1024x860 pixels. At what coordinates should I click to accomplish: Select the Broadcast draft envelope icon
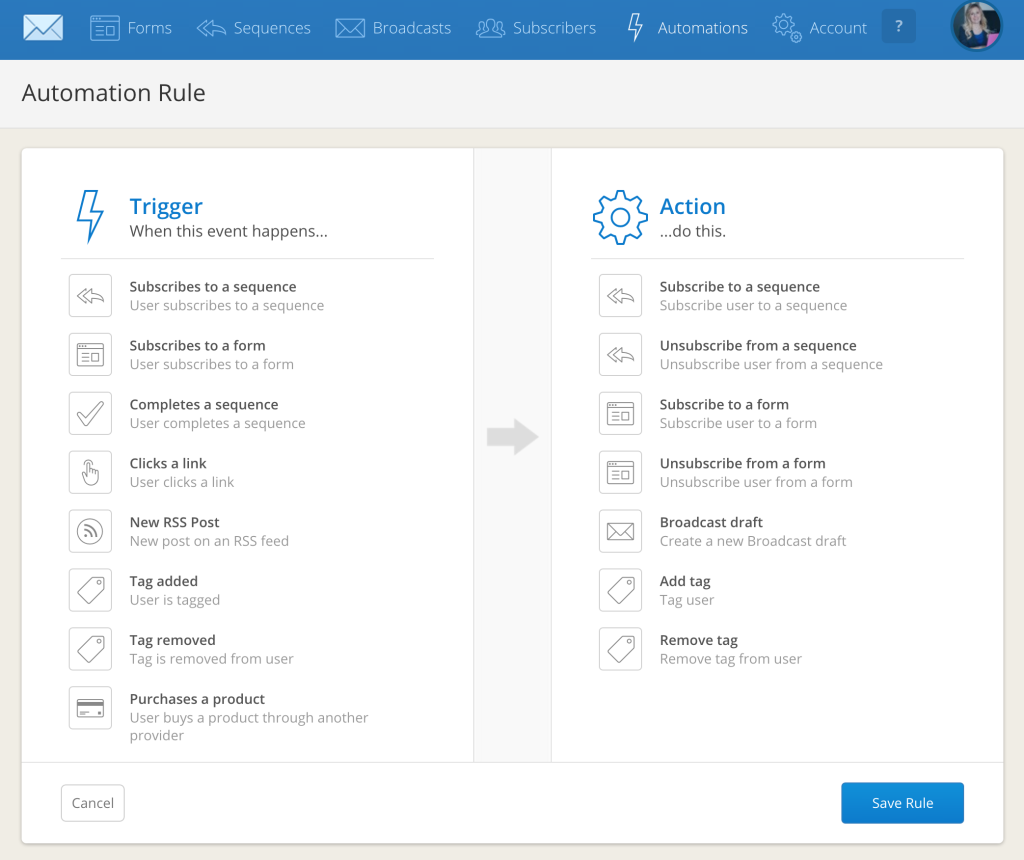pos(620,532)
